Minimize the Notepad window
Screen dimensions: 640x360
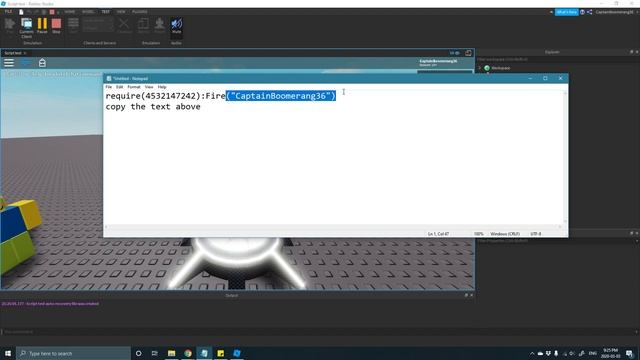530,78
